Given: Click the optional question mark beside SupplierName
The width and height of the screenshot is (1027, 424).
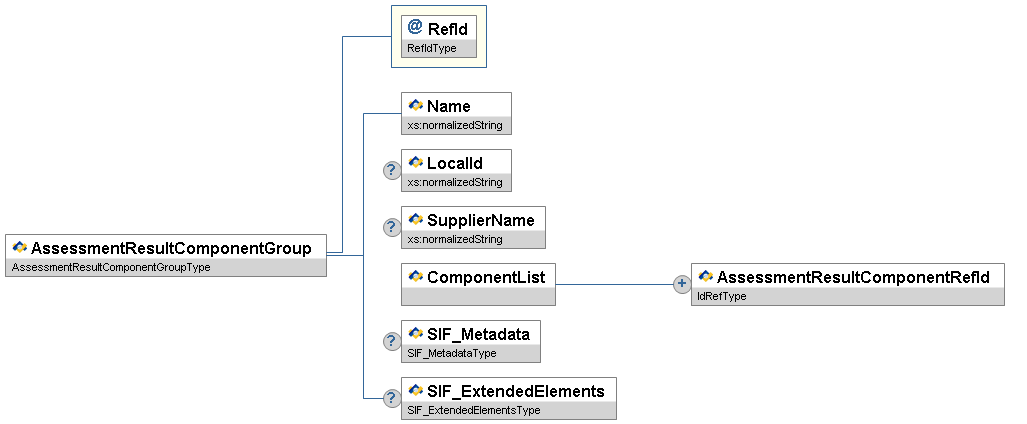Looking at the screenshot, I should click(x=393, y=227).
